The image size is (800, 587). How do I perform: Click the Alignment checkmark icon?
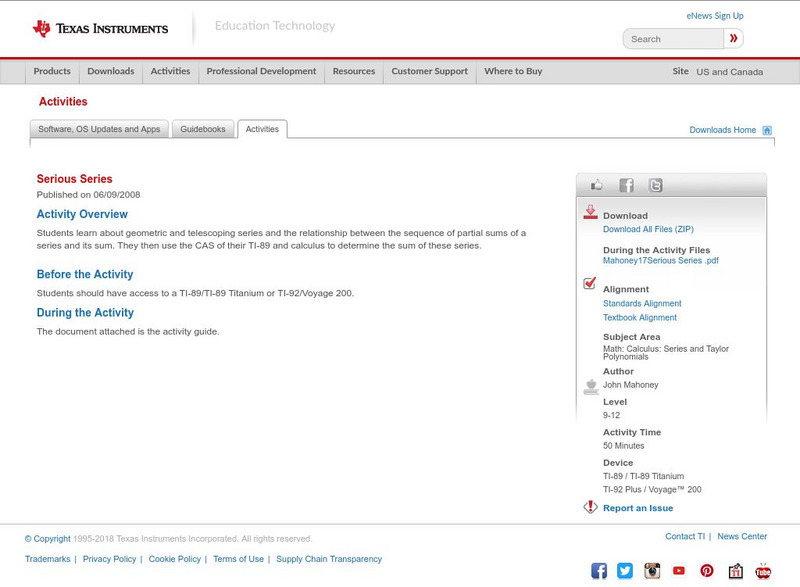click(x=589, y=282)
